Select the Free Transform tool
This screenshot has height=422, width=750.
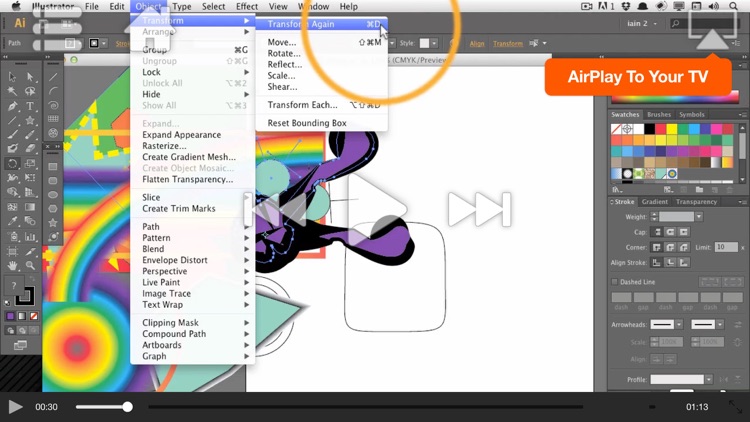click(30, 178)
